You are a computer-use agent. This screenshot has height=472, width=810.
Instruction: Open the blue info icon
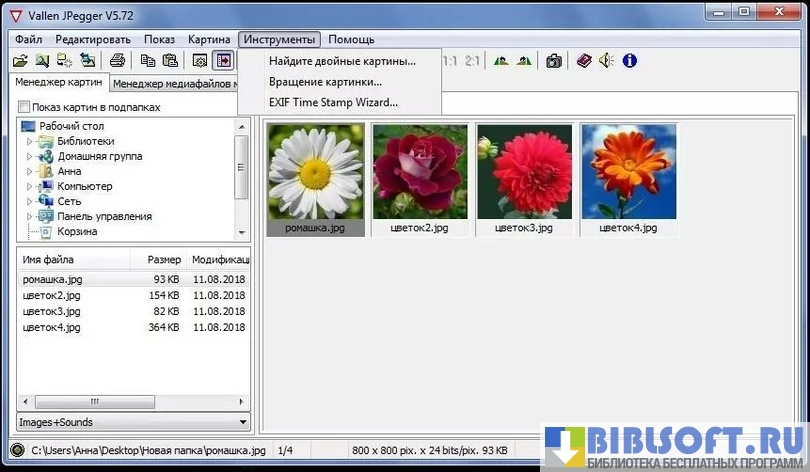click(x=629, y=61)
